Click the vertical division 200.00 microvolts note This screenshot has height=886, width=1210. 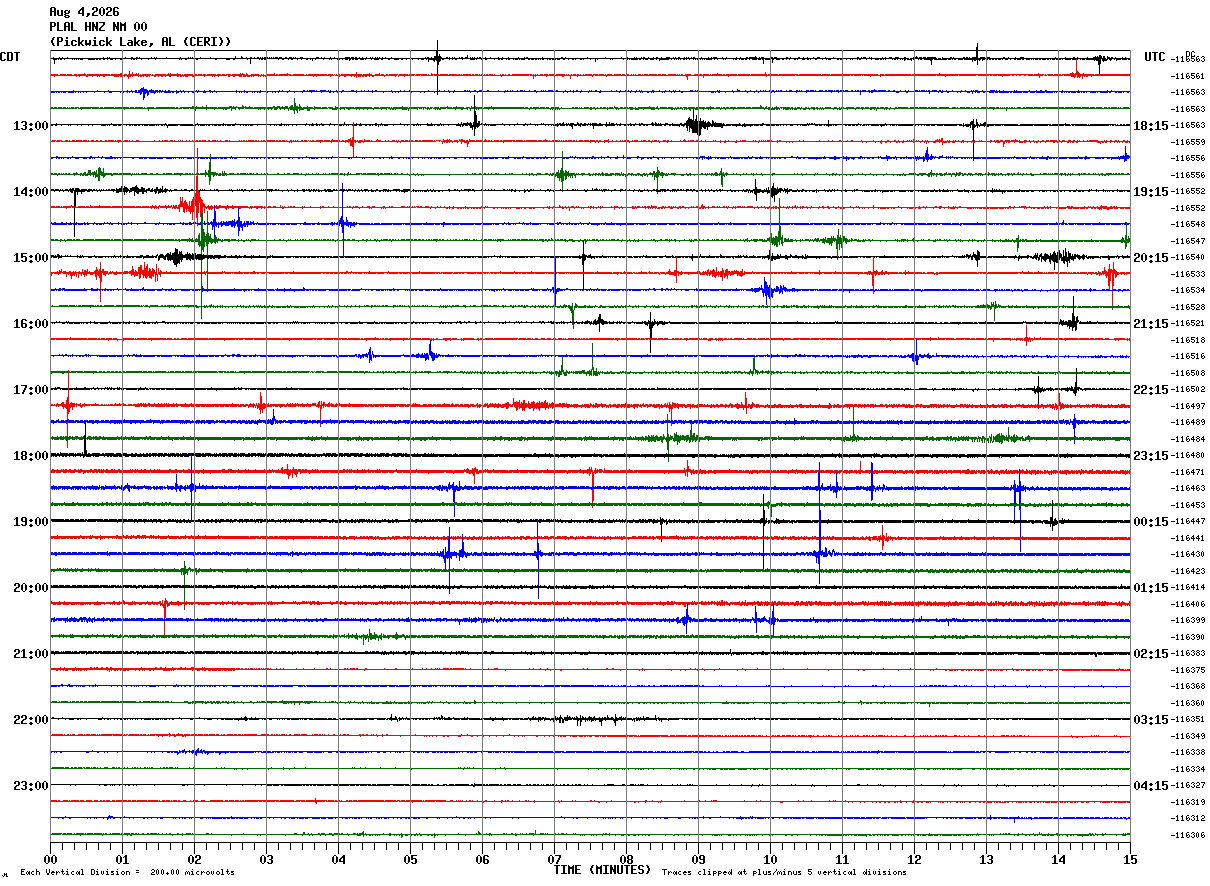click(x=127, y=872)
